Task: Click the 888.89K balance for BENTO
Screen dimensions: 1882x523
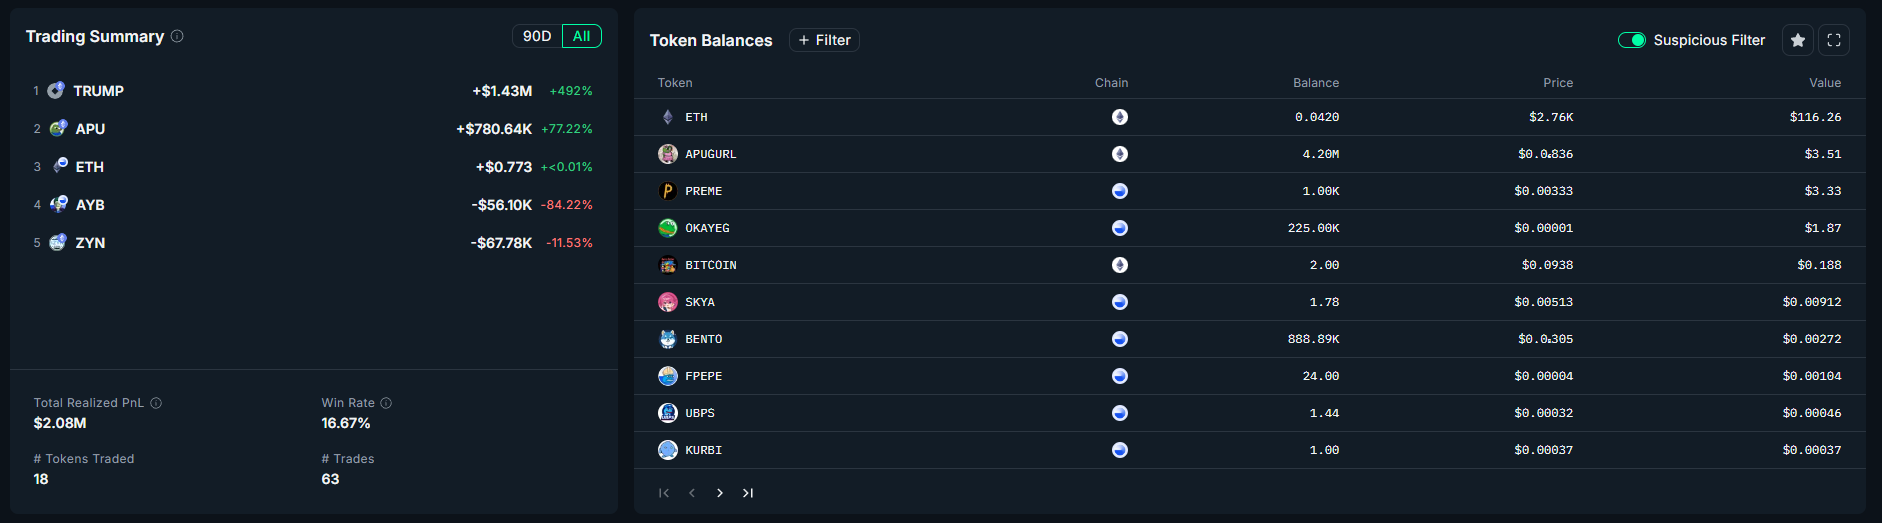Action: (x=1313, y=339)
